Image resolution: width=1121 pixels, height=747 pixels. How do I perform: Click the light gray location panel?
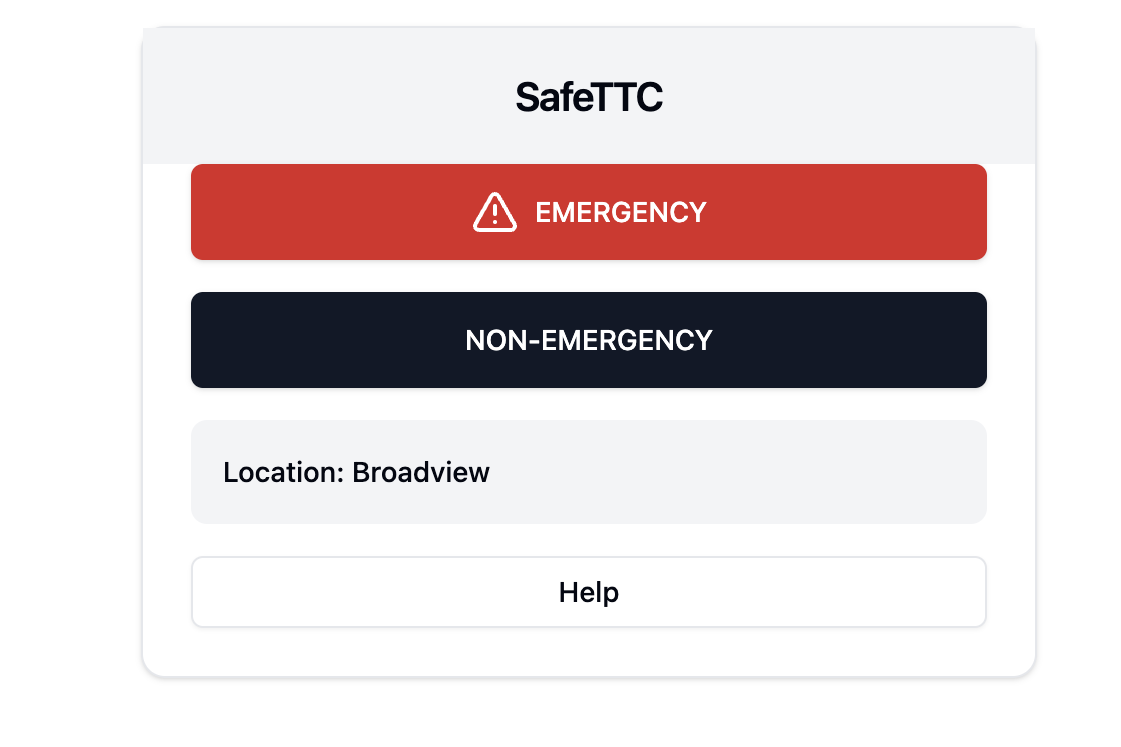coord(588,472)
